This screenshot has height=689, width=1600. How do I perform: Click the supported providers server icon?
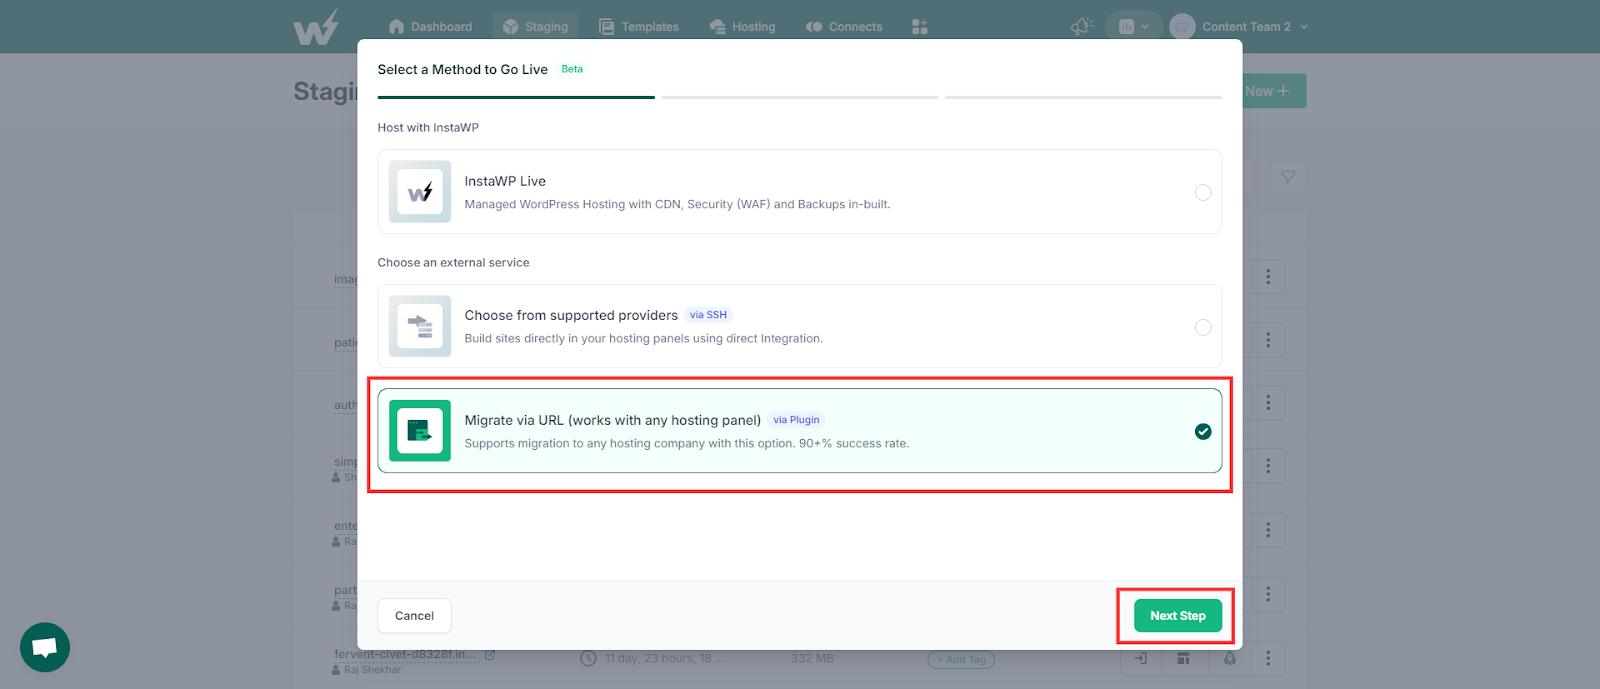pyautogui.click(x=420, y=326)
